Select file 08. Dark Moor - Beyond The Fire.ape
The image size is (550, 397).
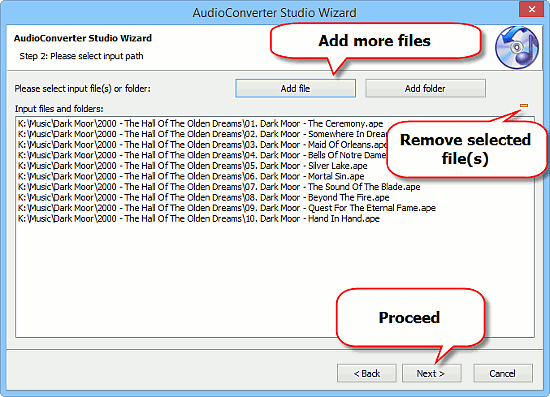[204, 197]
